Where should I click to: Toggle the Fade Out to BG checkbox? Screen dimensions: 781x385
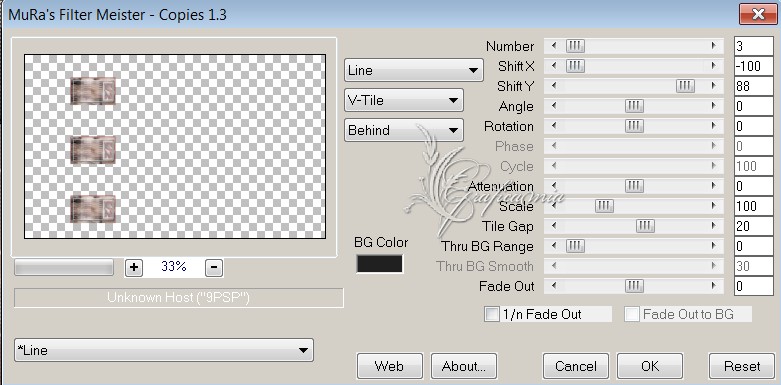[632, 314]
